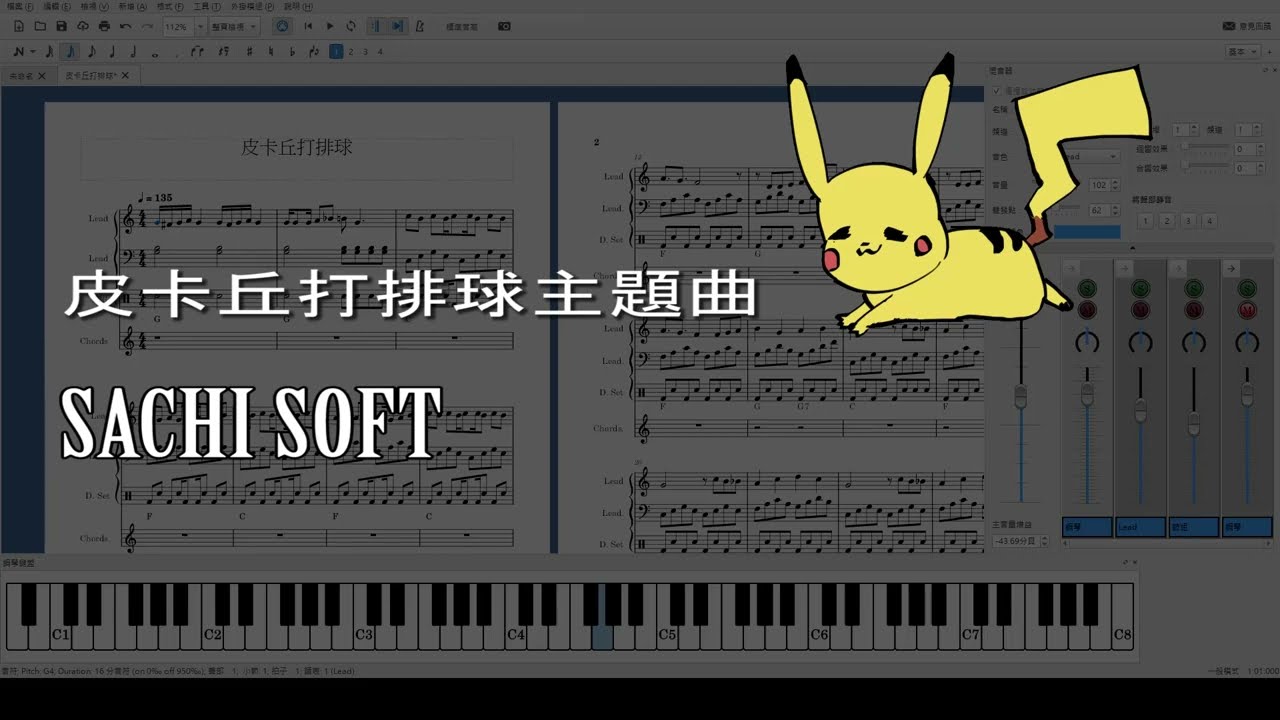Screen dimensions: 1280x720
Task: Undo the last action
Action: click(x=126, y=26)
